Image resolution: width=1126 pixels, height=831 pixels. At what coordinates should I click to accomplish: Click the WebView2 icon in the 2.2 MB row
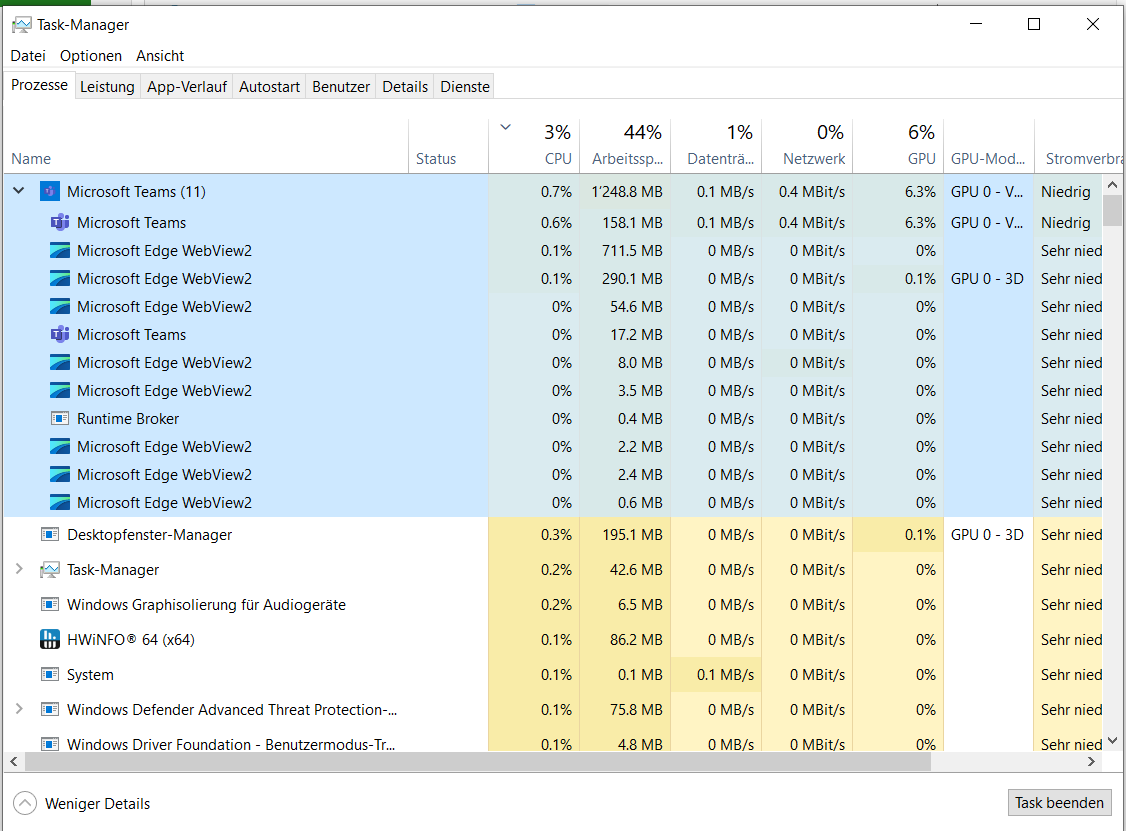pyautogui.click(x=60, y=447)
